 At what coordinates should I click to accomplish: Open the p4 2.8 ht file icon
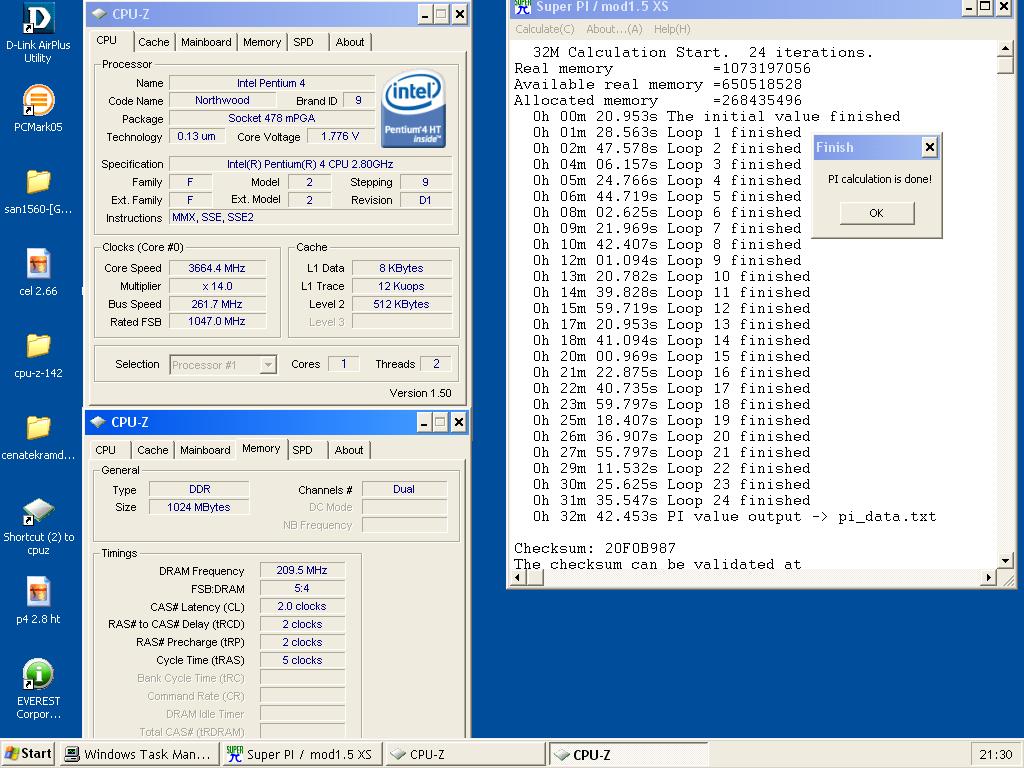point(38,601)
